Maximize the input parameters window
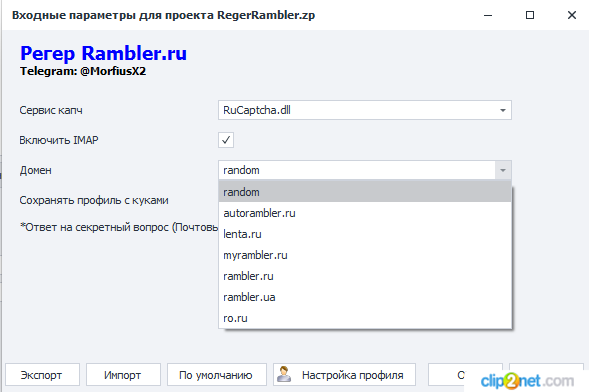 coord(530,15)
